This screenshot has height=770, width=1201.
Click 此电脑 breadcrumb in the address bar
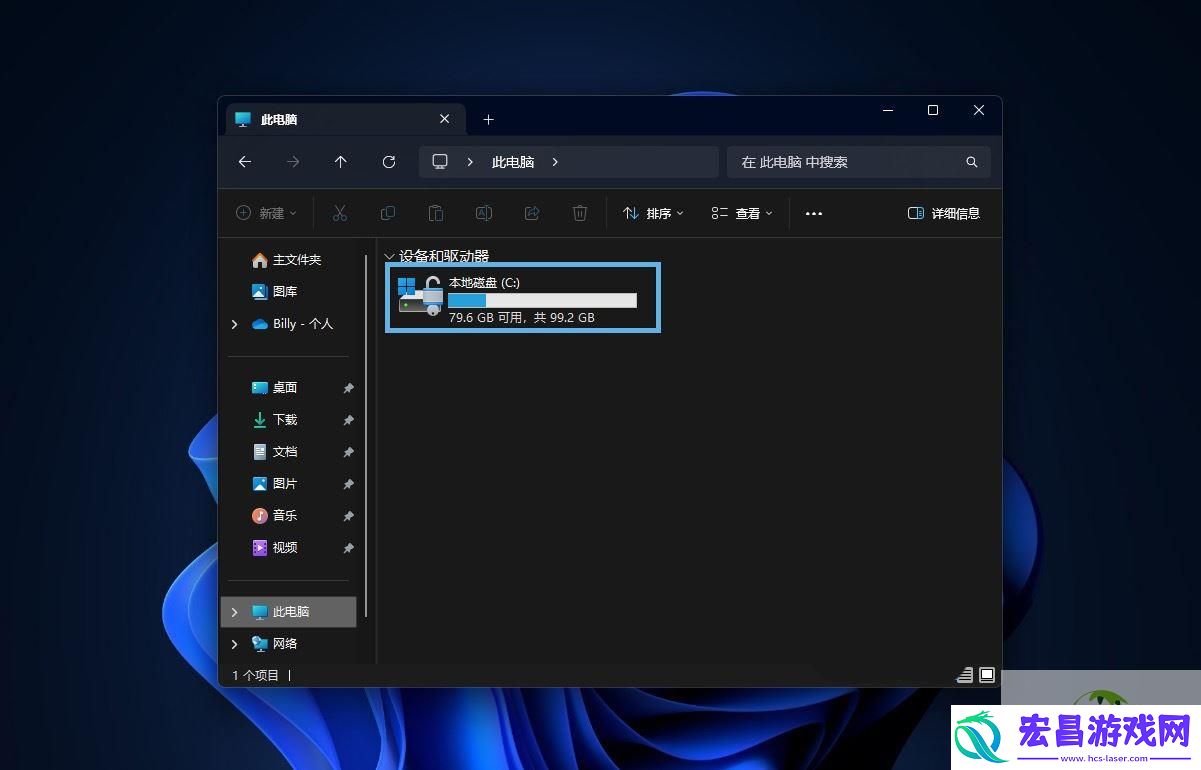pyautogui.click(x=513, y=162)
